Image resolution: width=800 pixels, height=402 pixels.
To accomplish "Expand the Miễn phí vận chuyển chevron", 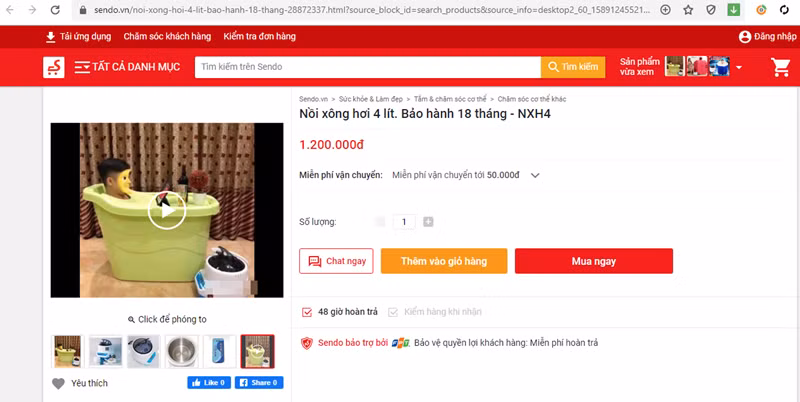I will click(x=535, y=175).
